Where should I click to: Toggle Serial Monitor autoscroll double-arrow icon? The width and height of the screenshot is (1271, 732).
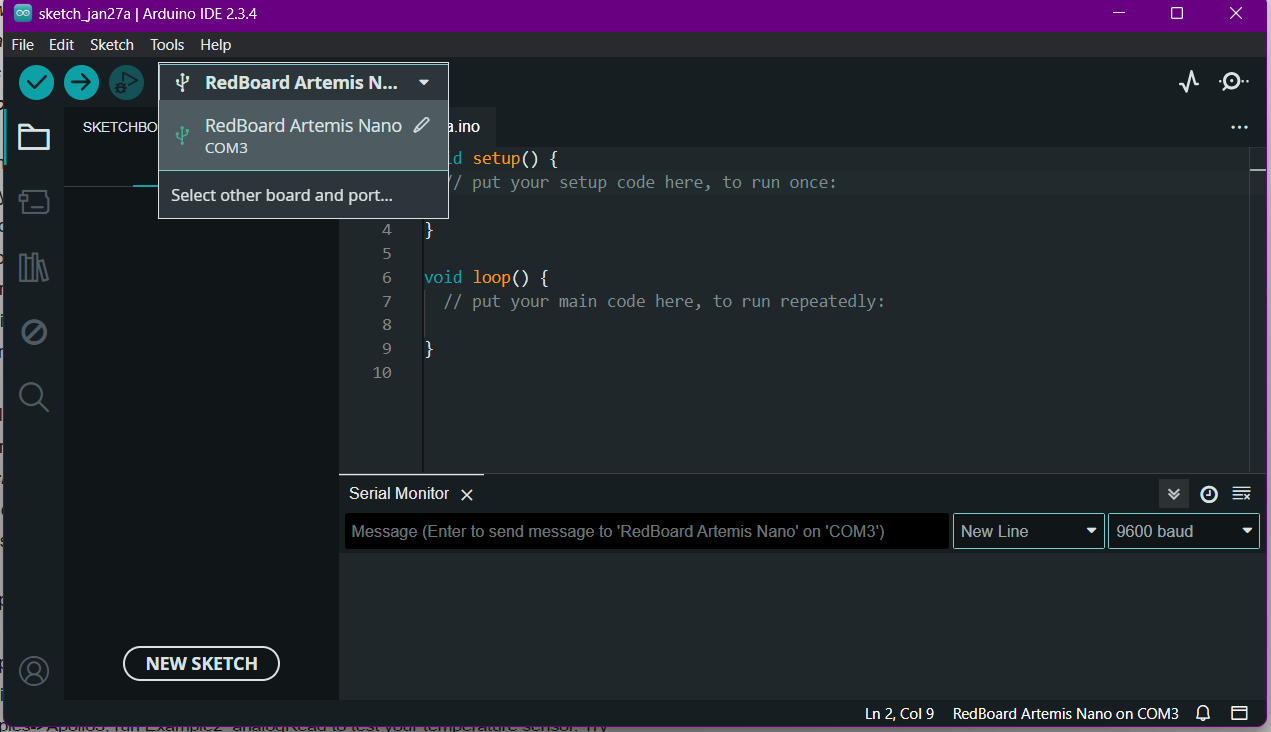point(1174,493)
